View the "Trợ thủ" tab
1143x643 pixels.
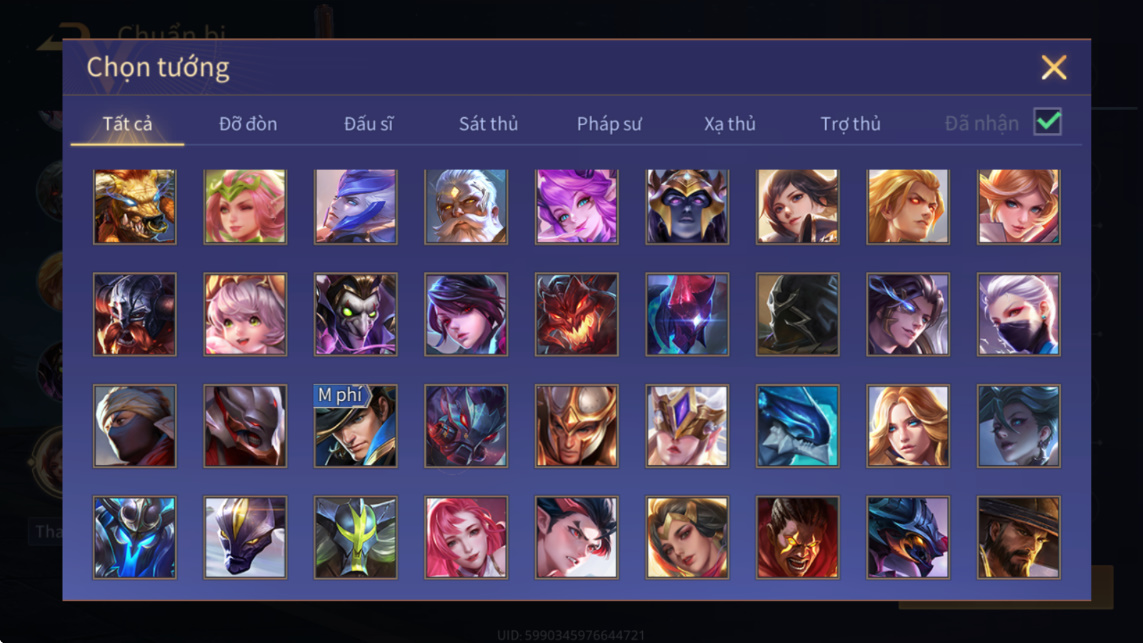[x=851, y=124]
